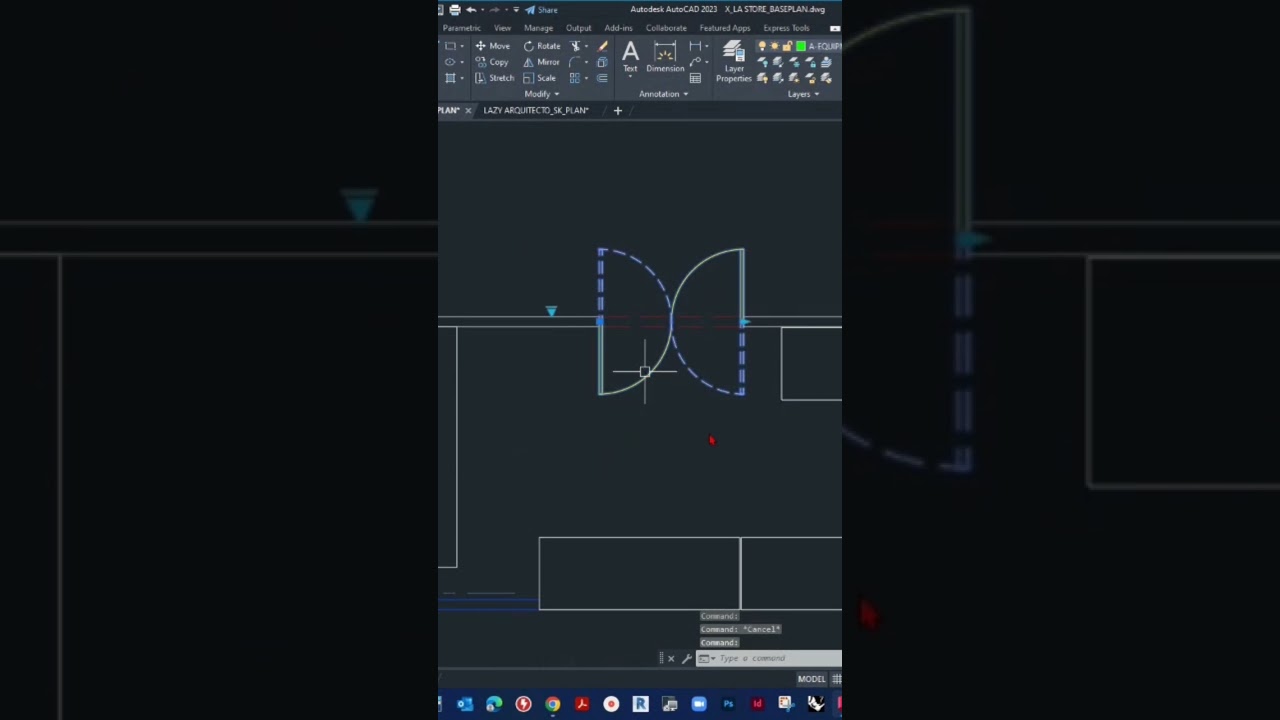Click the Trim scissors icon
Image resolution: width=1280 pixels, height=720 pixels.
click(x=575, y=46)
